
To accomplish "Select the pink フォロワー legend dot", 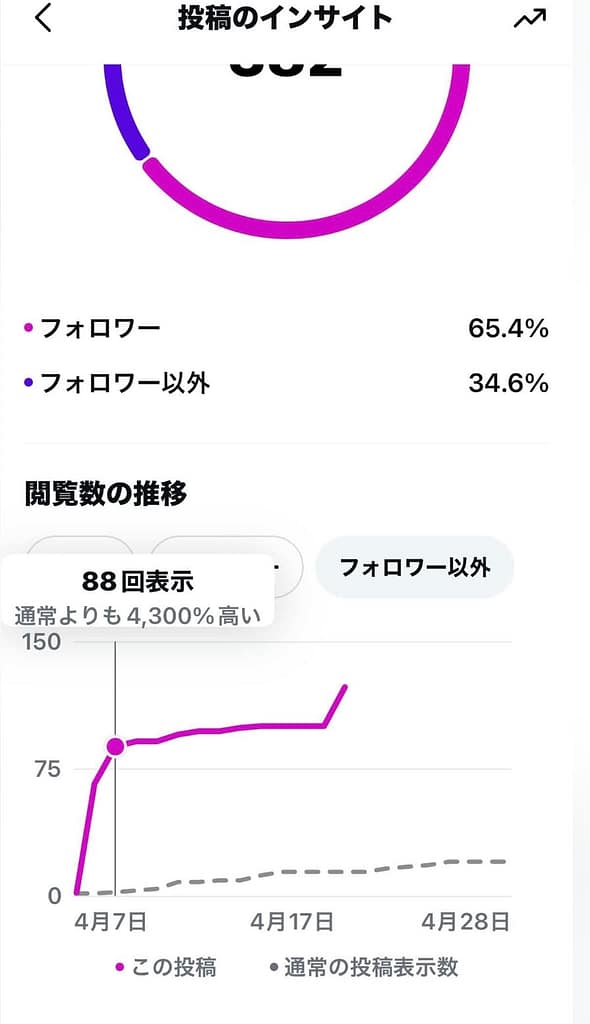I will coord(30,325).
